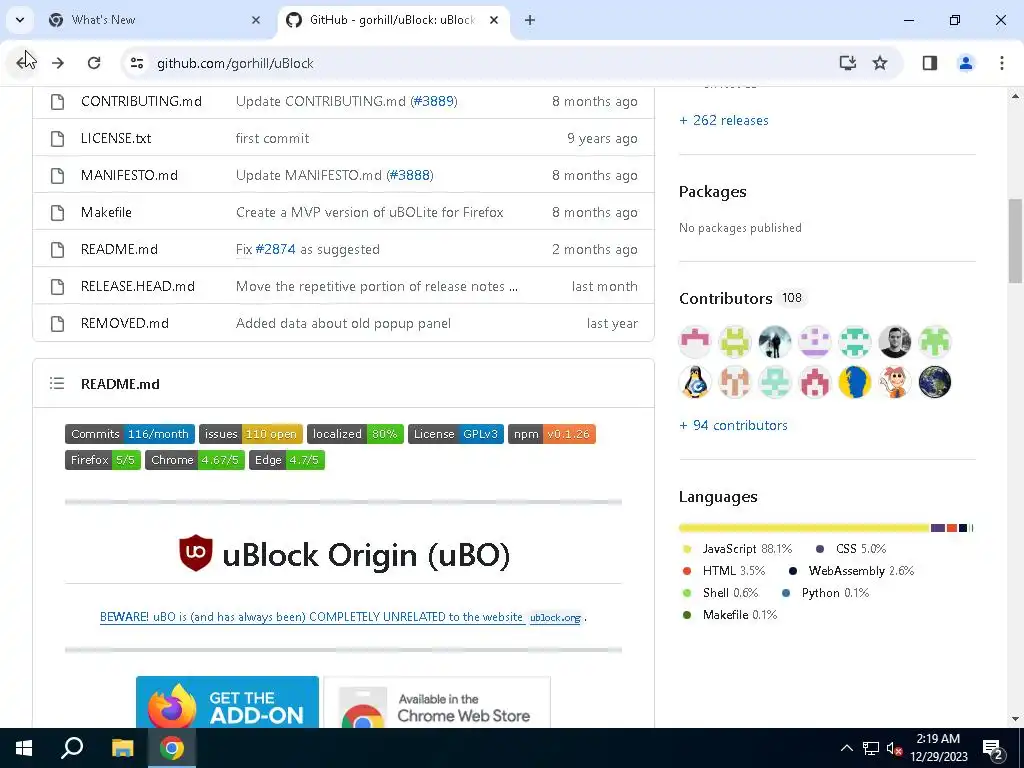Open MANIFESTO.md file
The width and height of the screenshot is (1024, 768).
129,175
